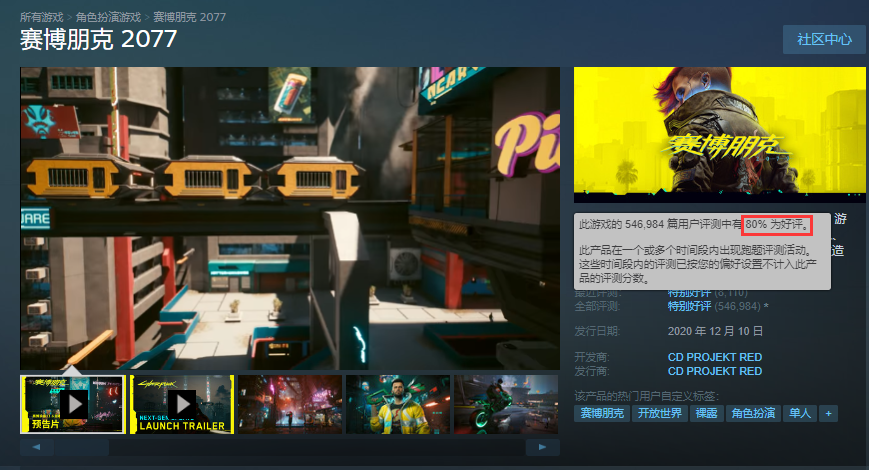Select the green motorcycle screenshot thumbnail
The image size is (869, 470).
pos(506,404)
